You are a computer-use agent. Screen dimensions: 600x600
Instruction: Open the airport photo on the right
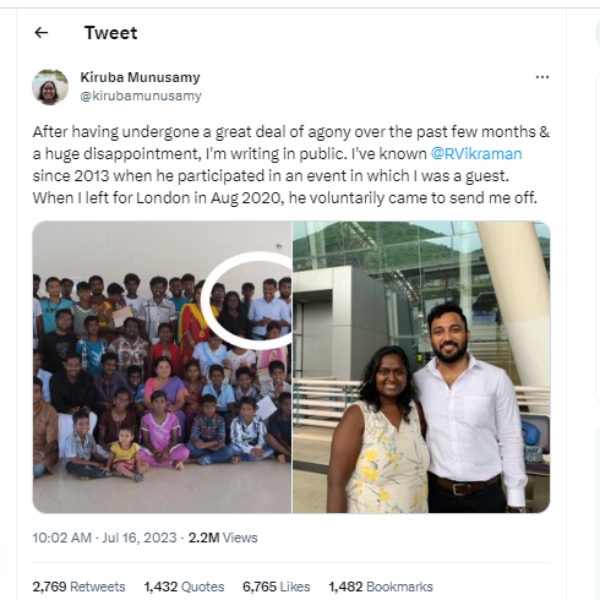tap(421, 367)
